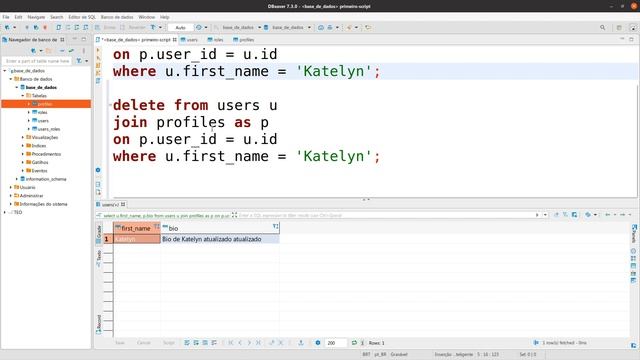
Task: Open active schema base_de_dados selector
Action: tap(287, 27)
